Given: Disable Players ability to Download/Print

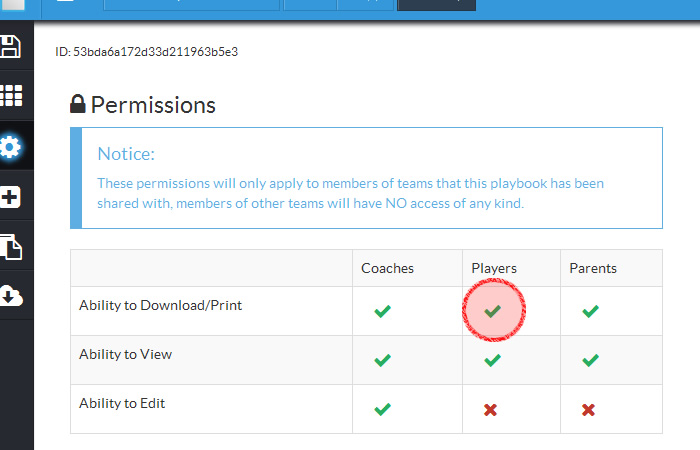Looking at the screenshot, I should pyautogui.click(x=492, y=312).
